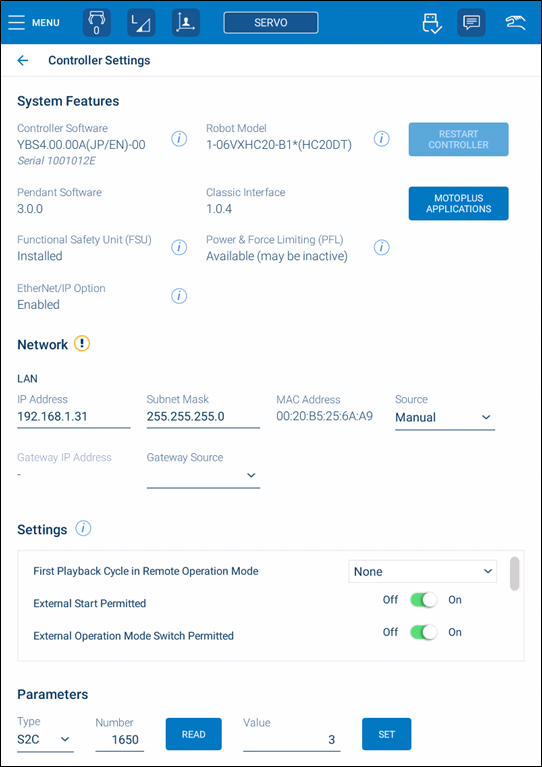
Task: Click the robot tool number icon
Action: coord(97,23)
